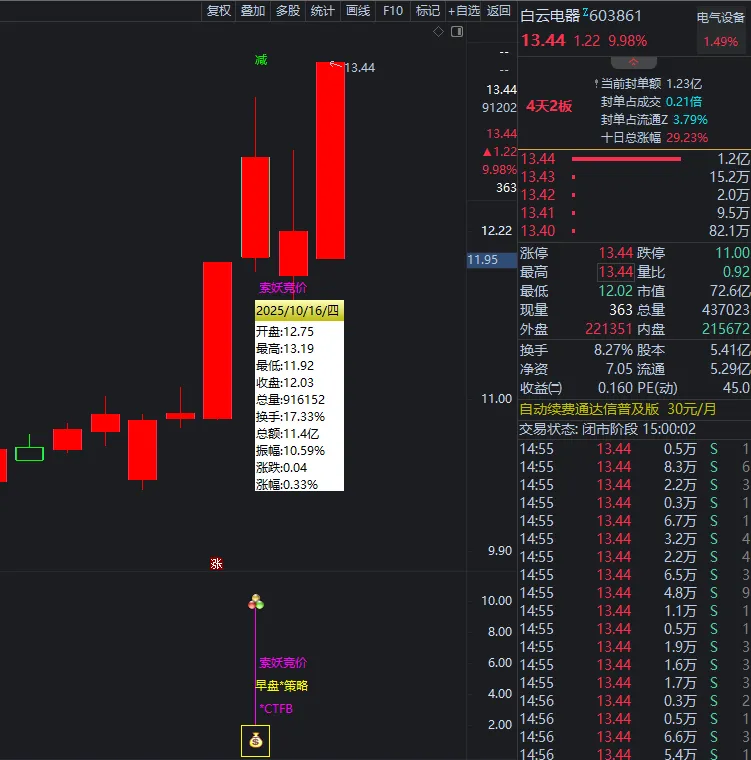751x760 pixels.
Task: Collapse the limit-up info panel with chevron
Action: [x=634, y=62]
